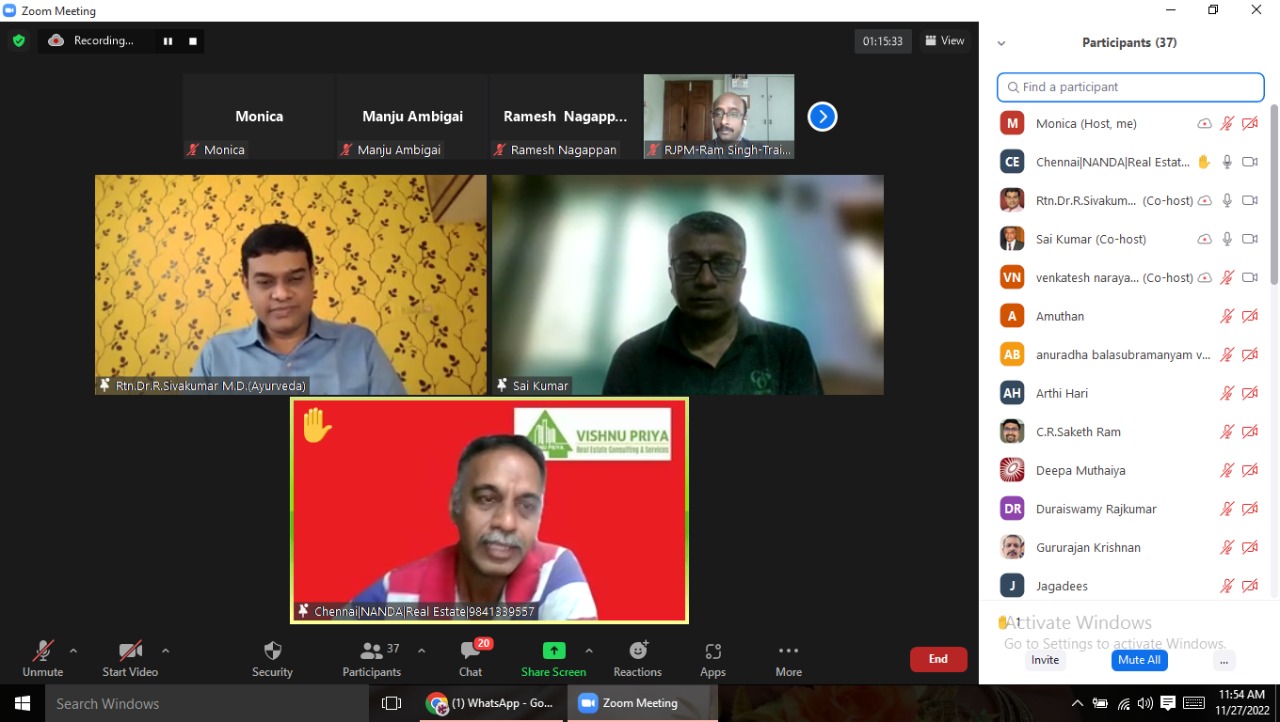This screenshot has height=722, width=1280.
Task: Open the Chat panel icon
Action: tap(470, 651)
